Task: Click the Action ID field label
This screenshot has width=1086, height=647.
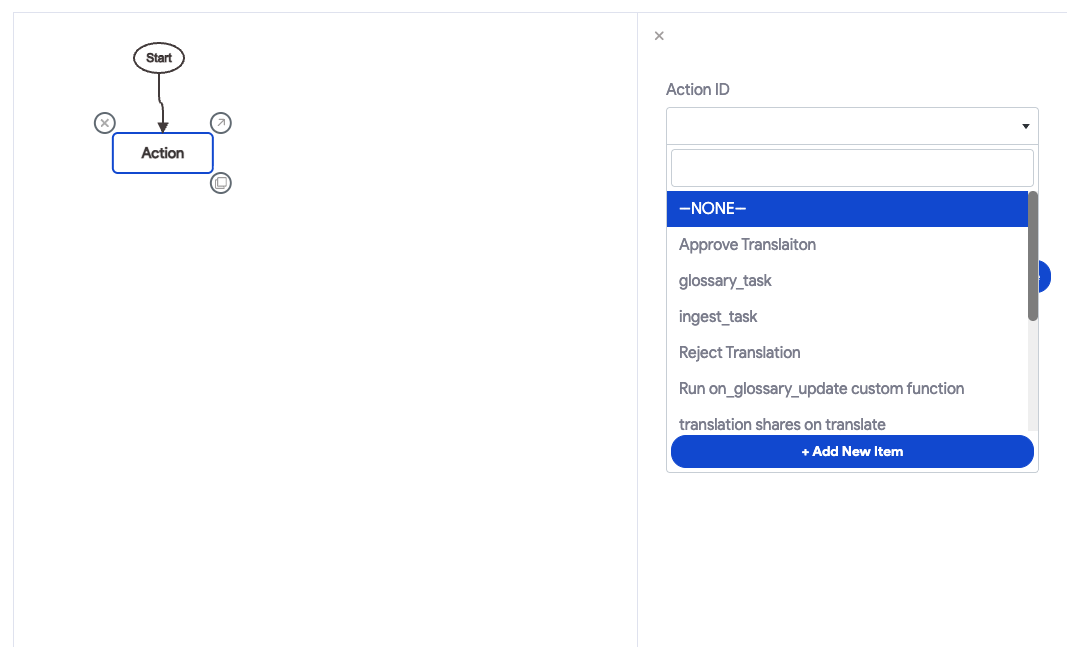Action: pos(698,90)
